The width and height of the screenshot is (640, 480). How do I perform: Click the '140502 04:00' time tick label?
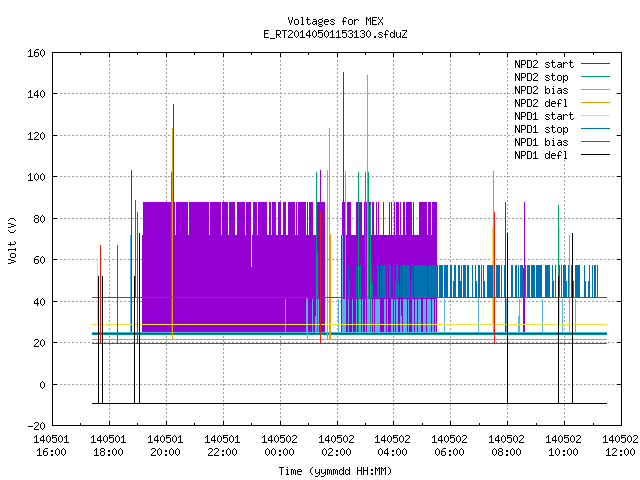[x=392, y=446]
